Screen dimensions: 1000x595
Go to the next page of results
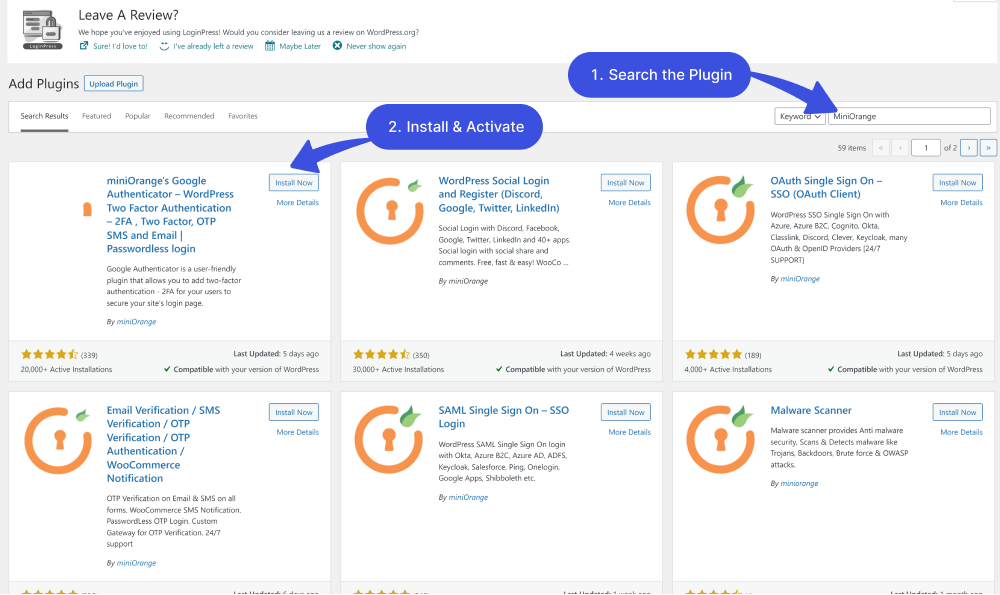[x=968, y=148]
